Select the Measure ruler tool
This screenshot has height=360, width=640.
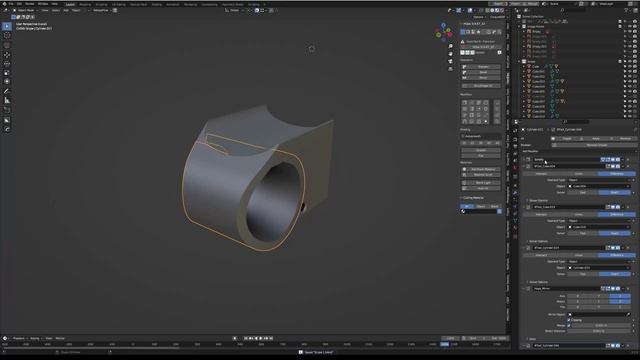point(7,100)
